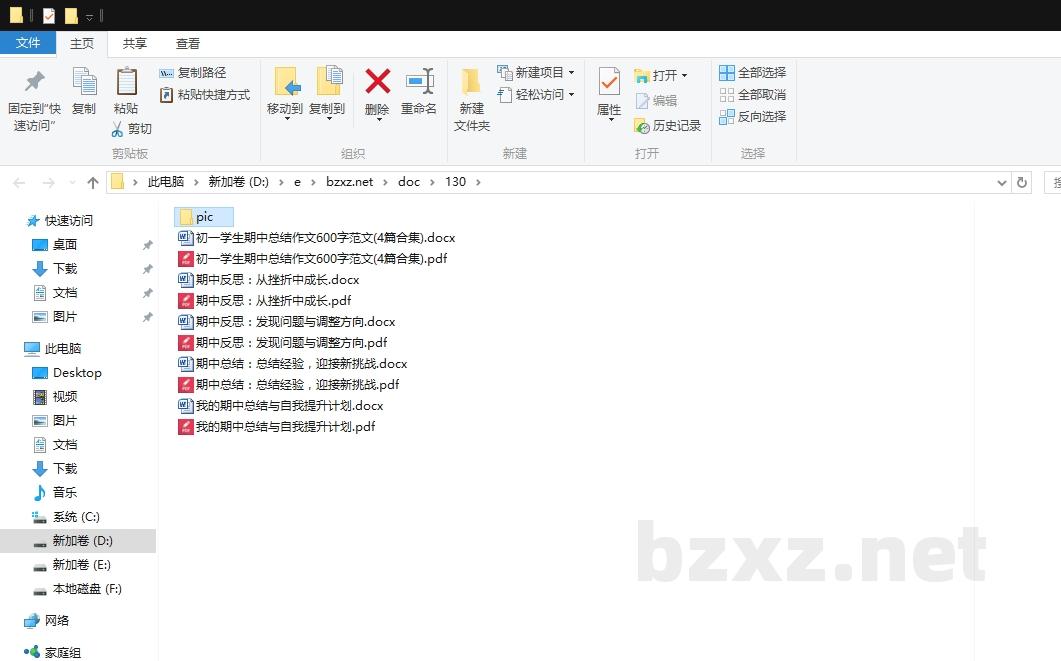Click Invert Selection option
Screen dimensions: 1061x661
click(x=753, y=117)
